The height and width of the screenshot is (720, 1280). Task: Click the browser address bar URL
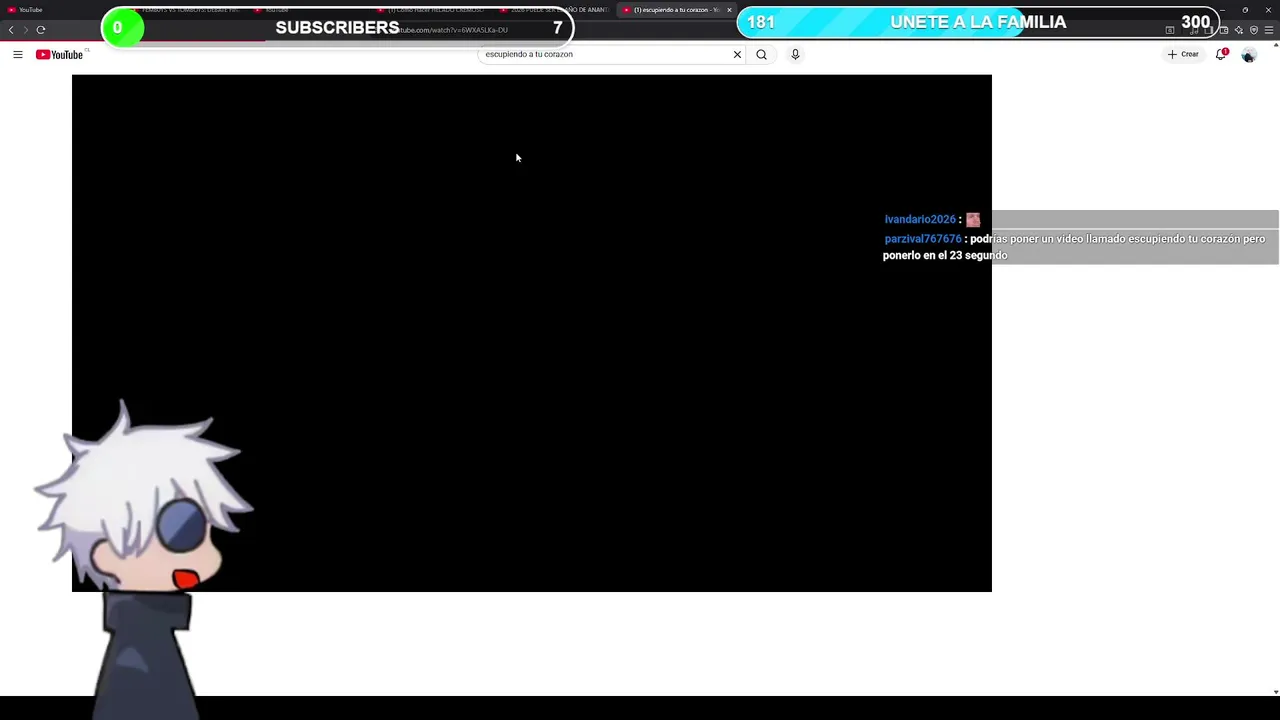point(455,30)
